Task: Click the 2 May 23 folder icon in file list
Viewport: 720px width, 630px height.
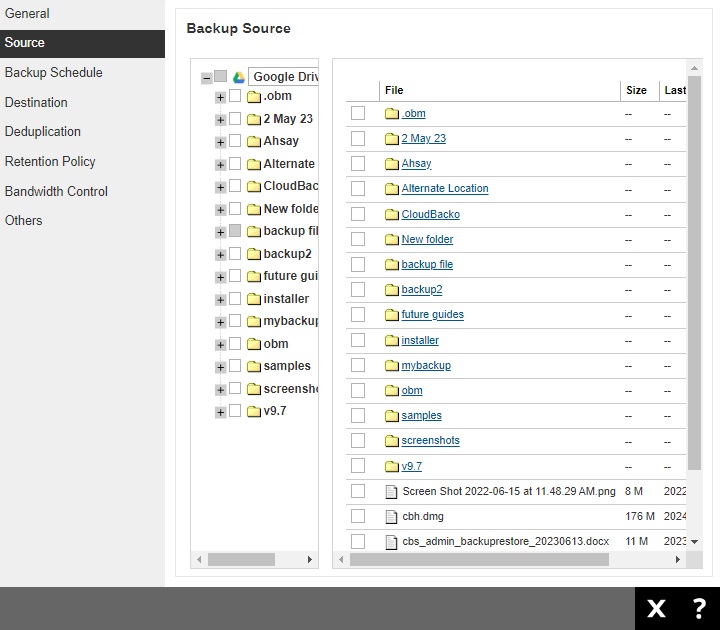Action: [x=392, y=139]
